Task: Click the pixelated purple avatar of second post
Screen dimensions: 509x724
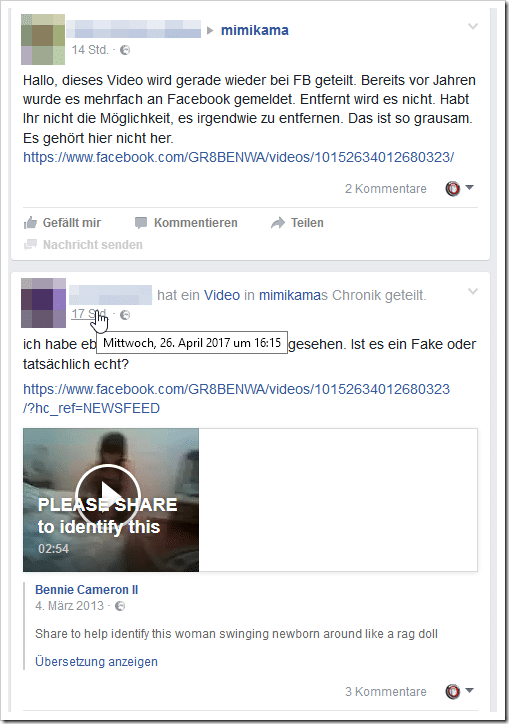Action: tap(43, 303)
